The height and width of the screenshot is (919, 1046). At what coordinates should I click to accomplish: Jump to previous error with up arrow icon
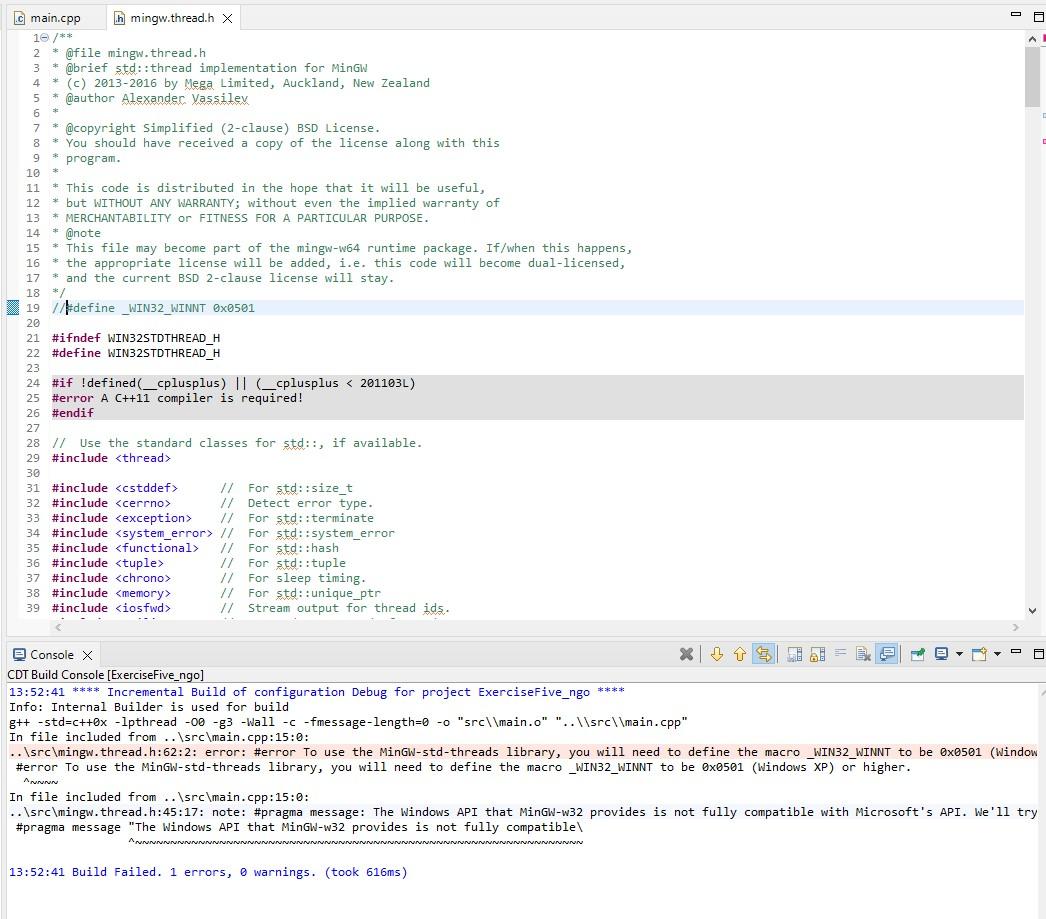coord(740,654)
